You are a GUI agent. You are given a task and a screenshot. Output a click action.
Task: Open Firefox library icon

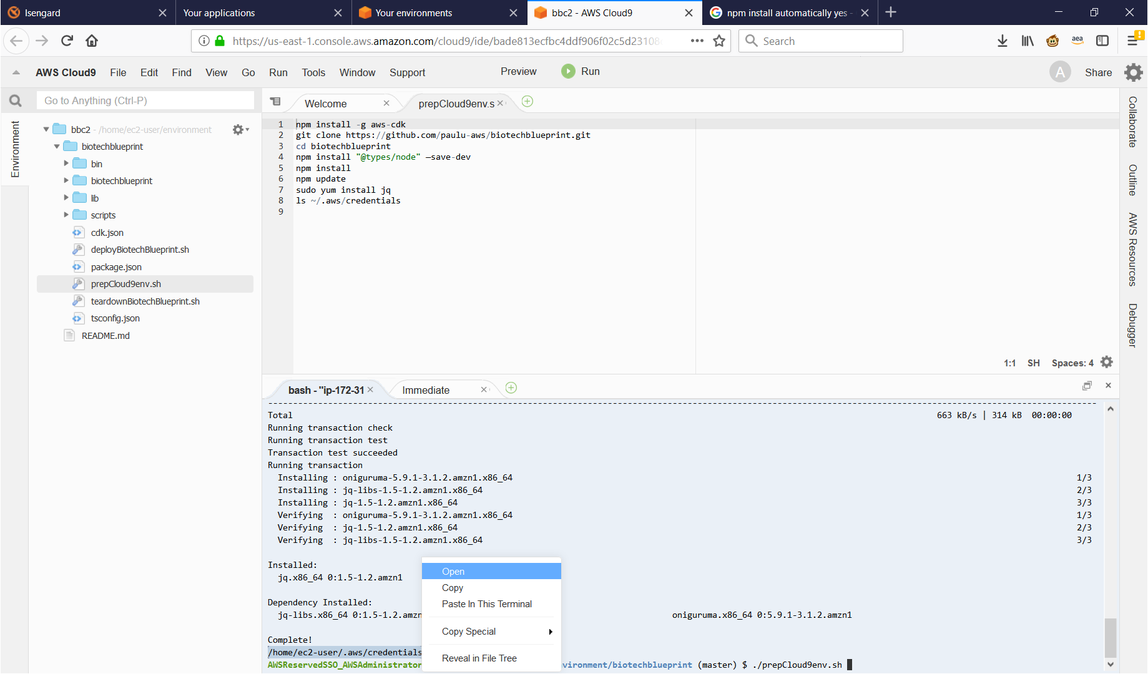point(1027,41)
